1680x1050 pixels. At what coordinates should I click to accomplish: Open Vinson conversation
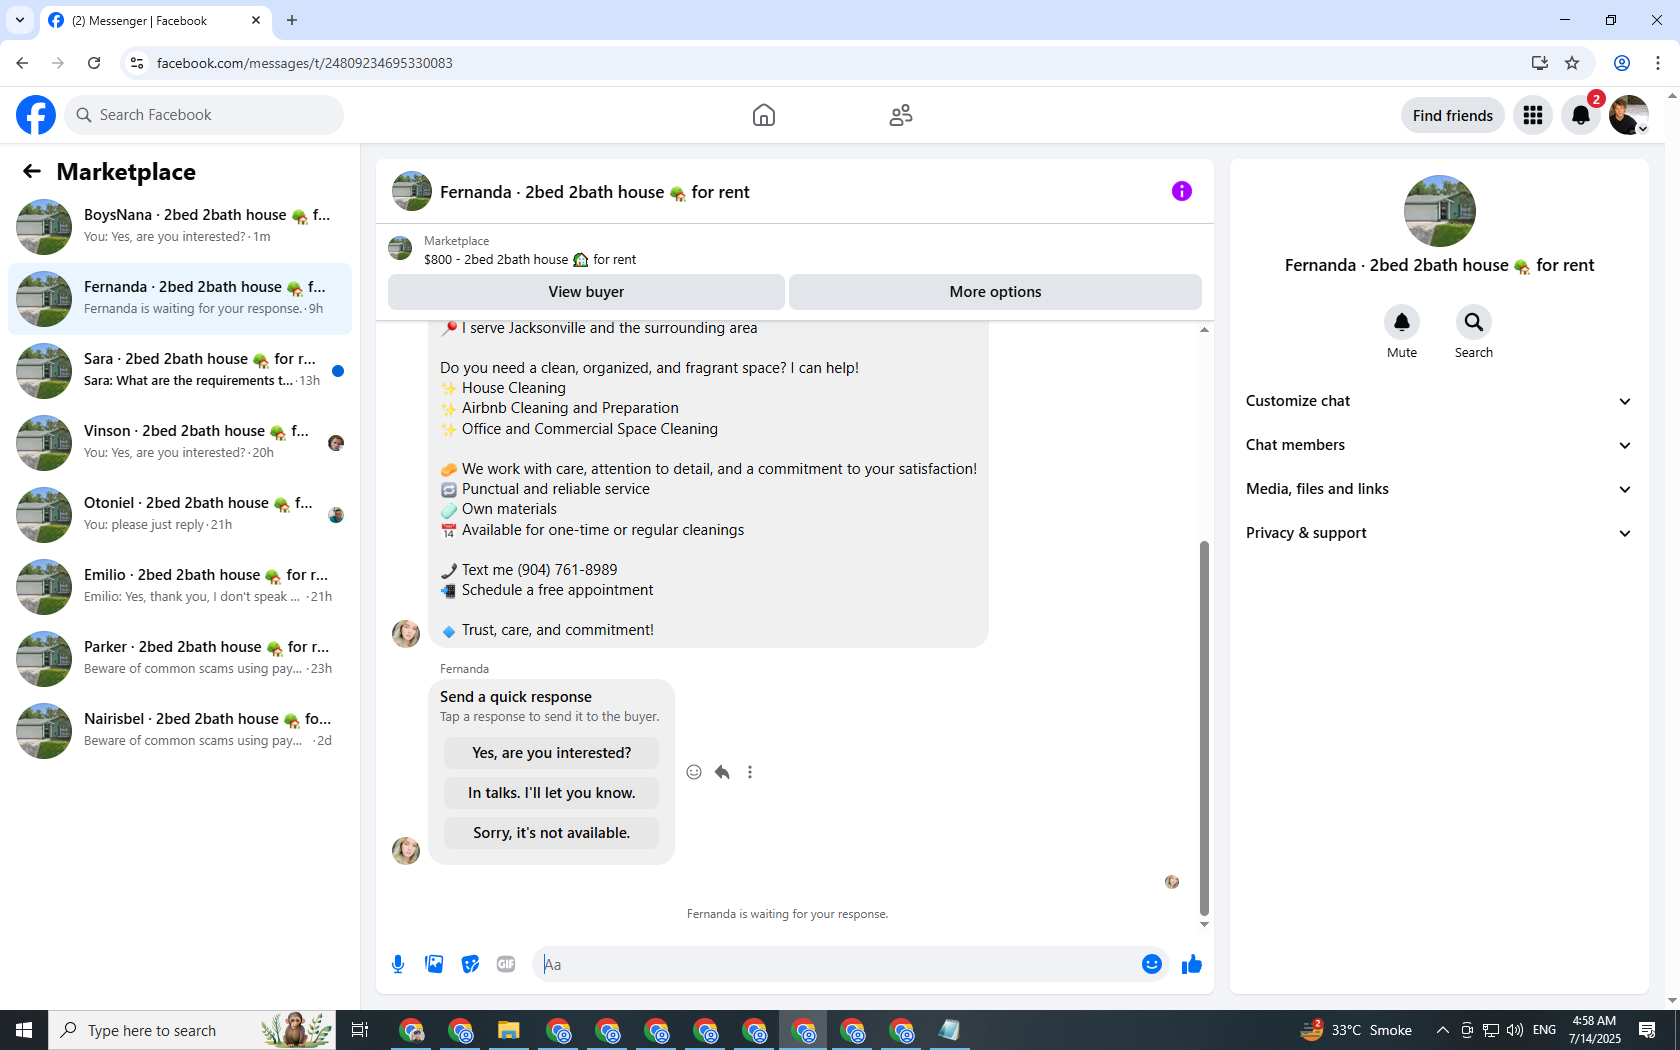pos(180,442)
